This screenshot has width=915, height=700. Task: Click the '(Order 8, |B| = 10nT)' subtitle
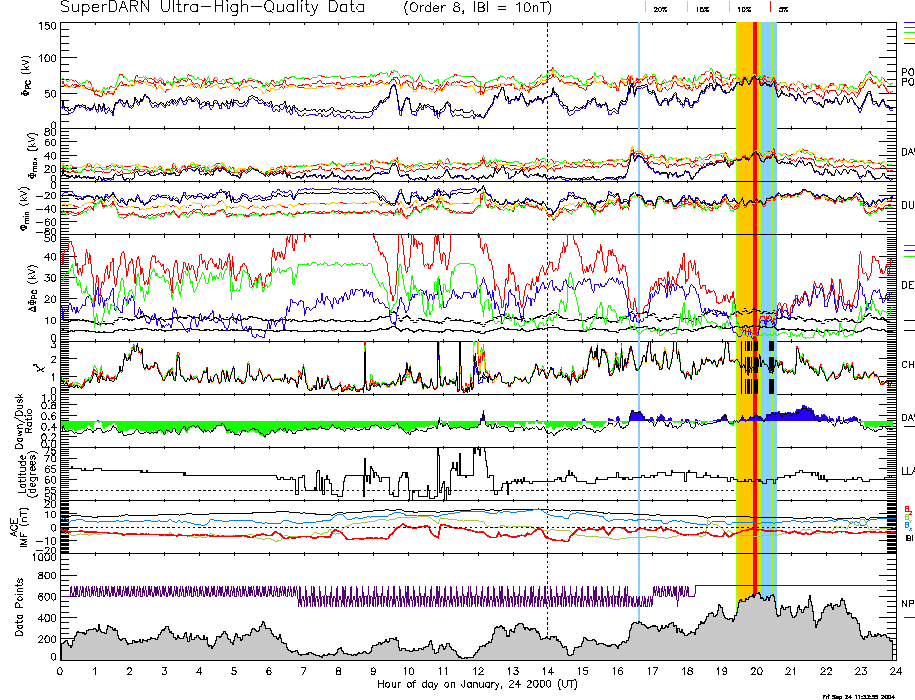point(477,8)
